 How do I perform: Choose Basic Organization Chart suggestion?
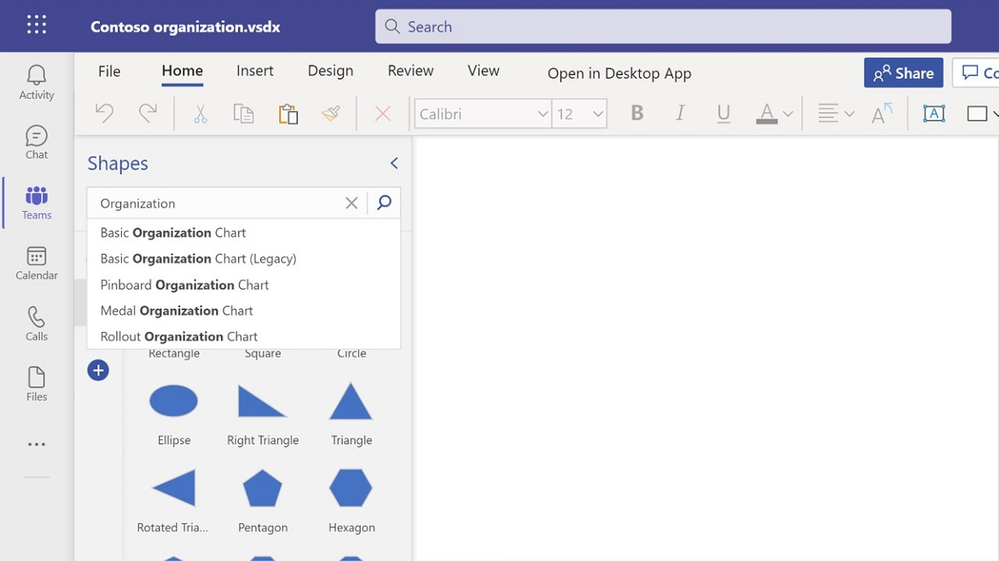click(243, 233)
